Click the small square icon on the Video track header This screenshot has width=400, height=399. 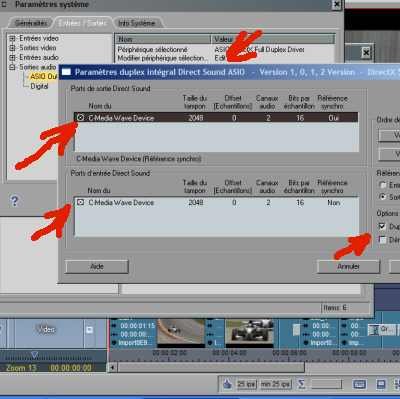pyautogui.click(x=89, y=330)
